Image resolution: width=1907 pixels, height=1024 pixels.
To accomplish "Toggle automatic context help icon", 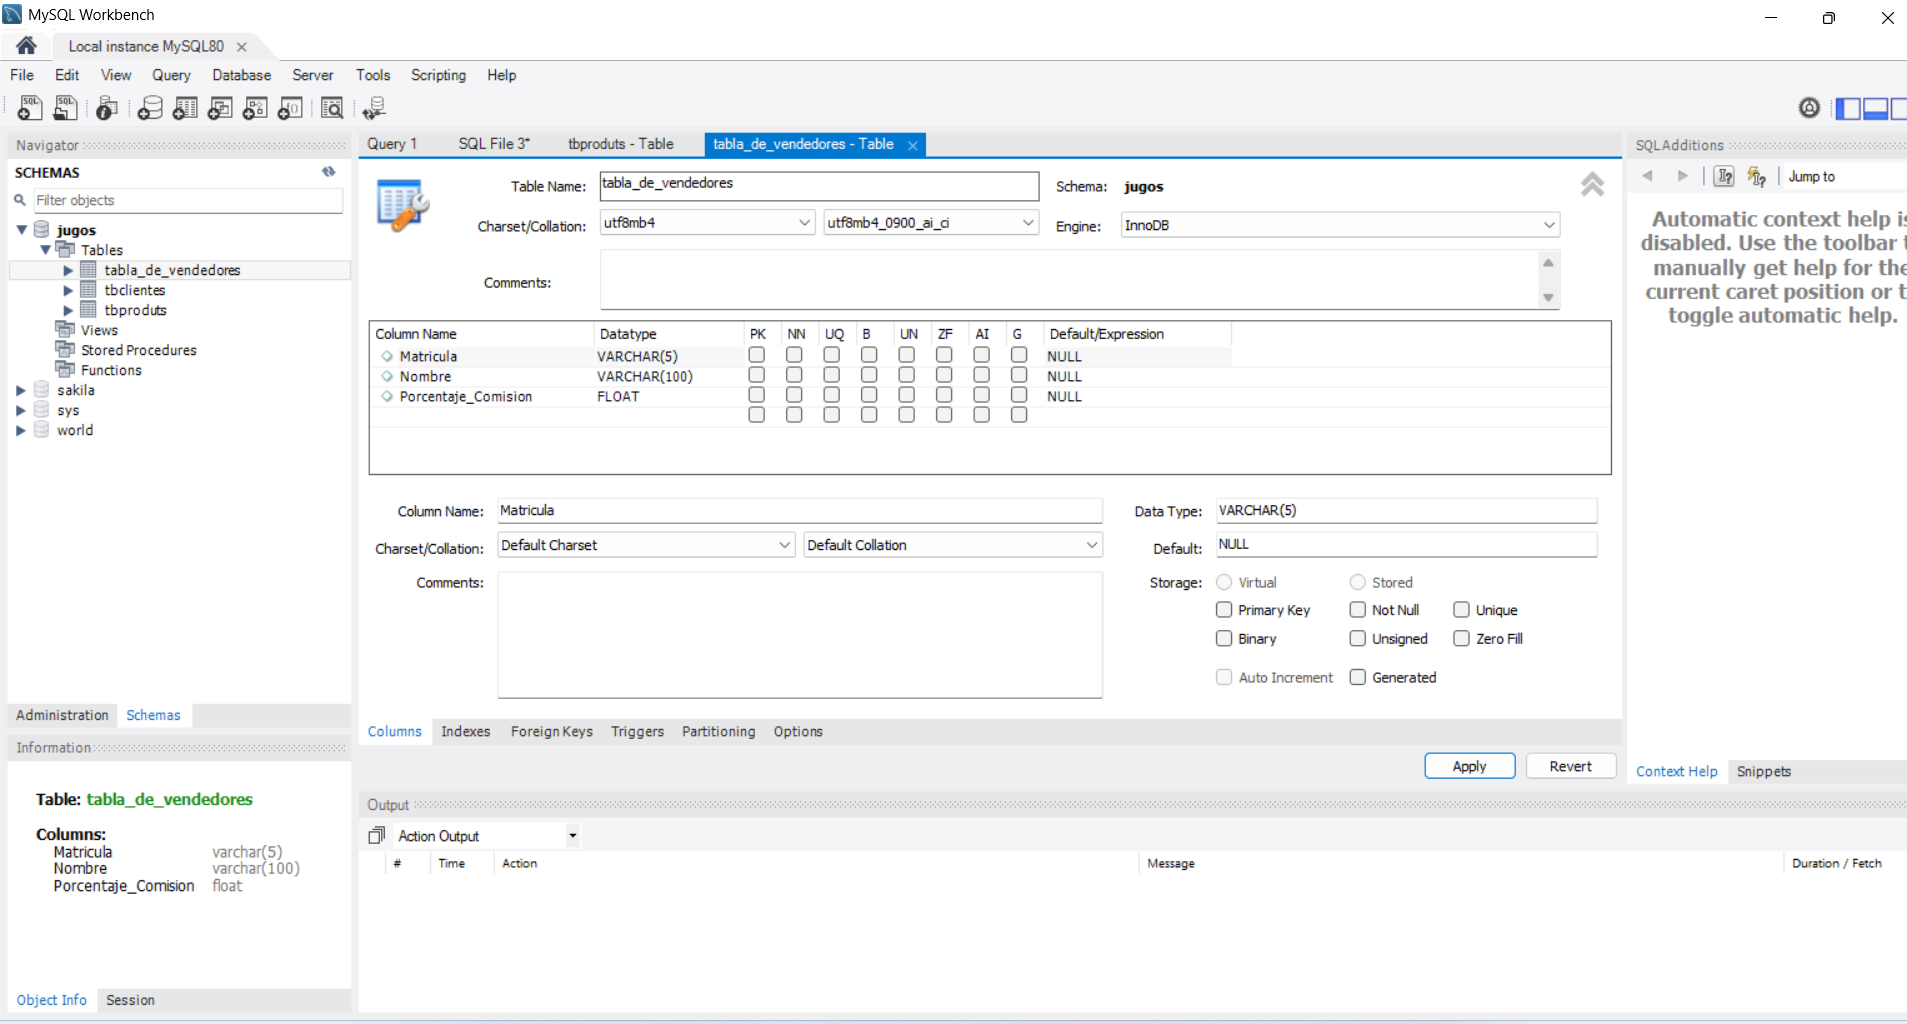I will tap(1757, 176).
